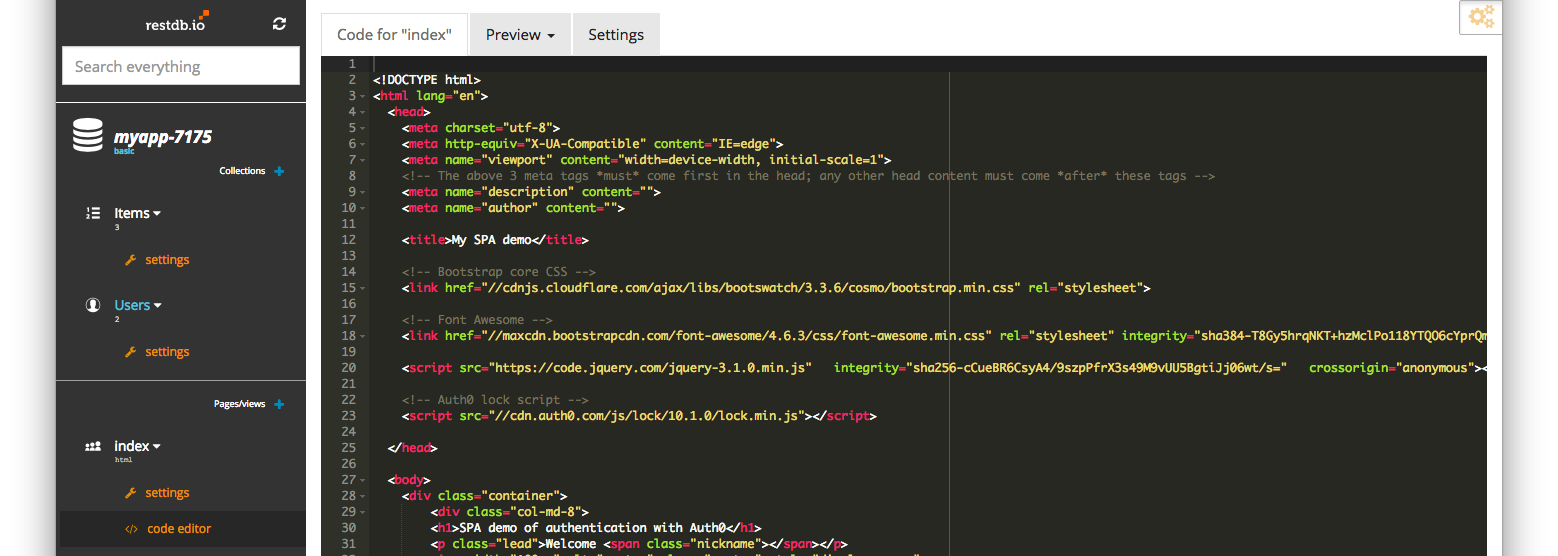Click the user icon beside Users
The image size is (1558, 556).
tap(93, 305)
